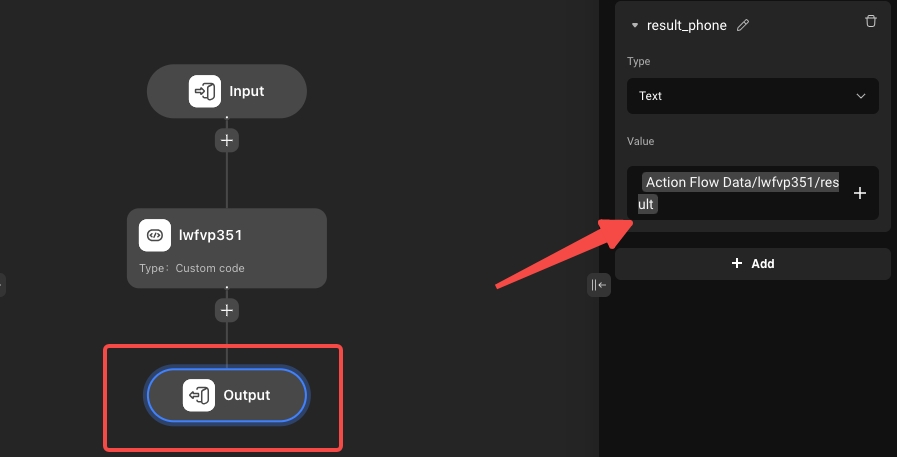Add a step below the Input node
Image resolution: width=897 pixels, height=457 pixels.
(x=227, y=140)
